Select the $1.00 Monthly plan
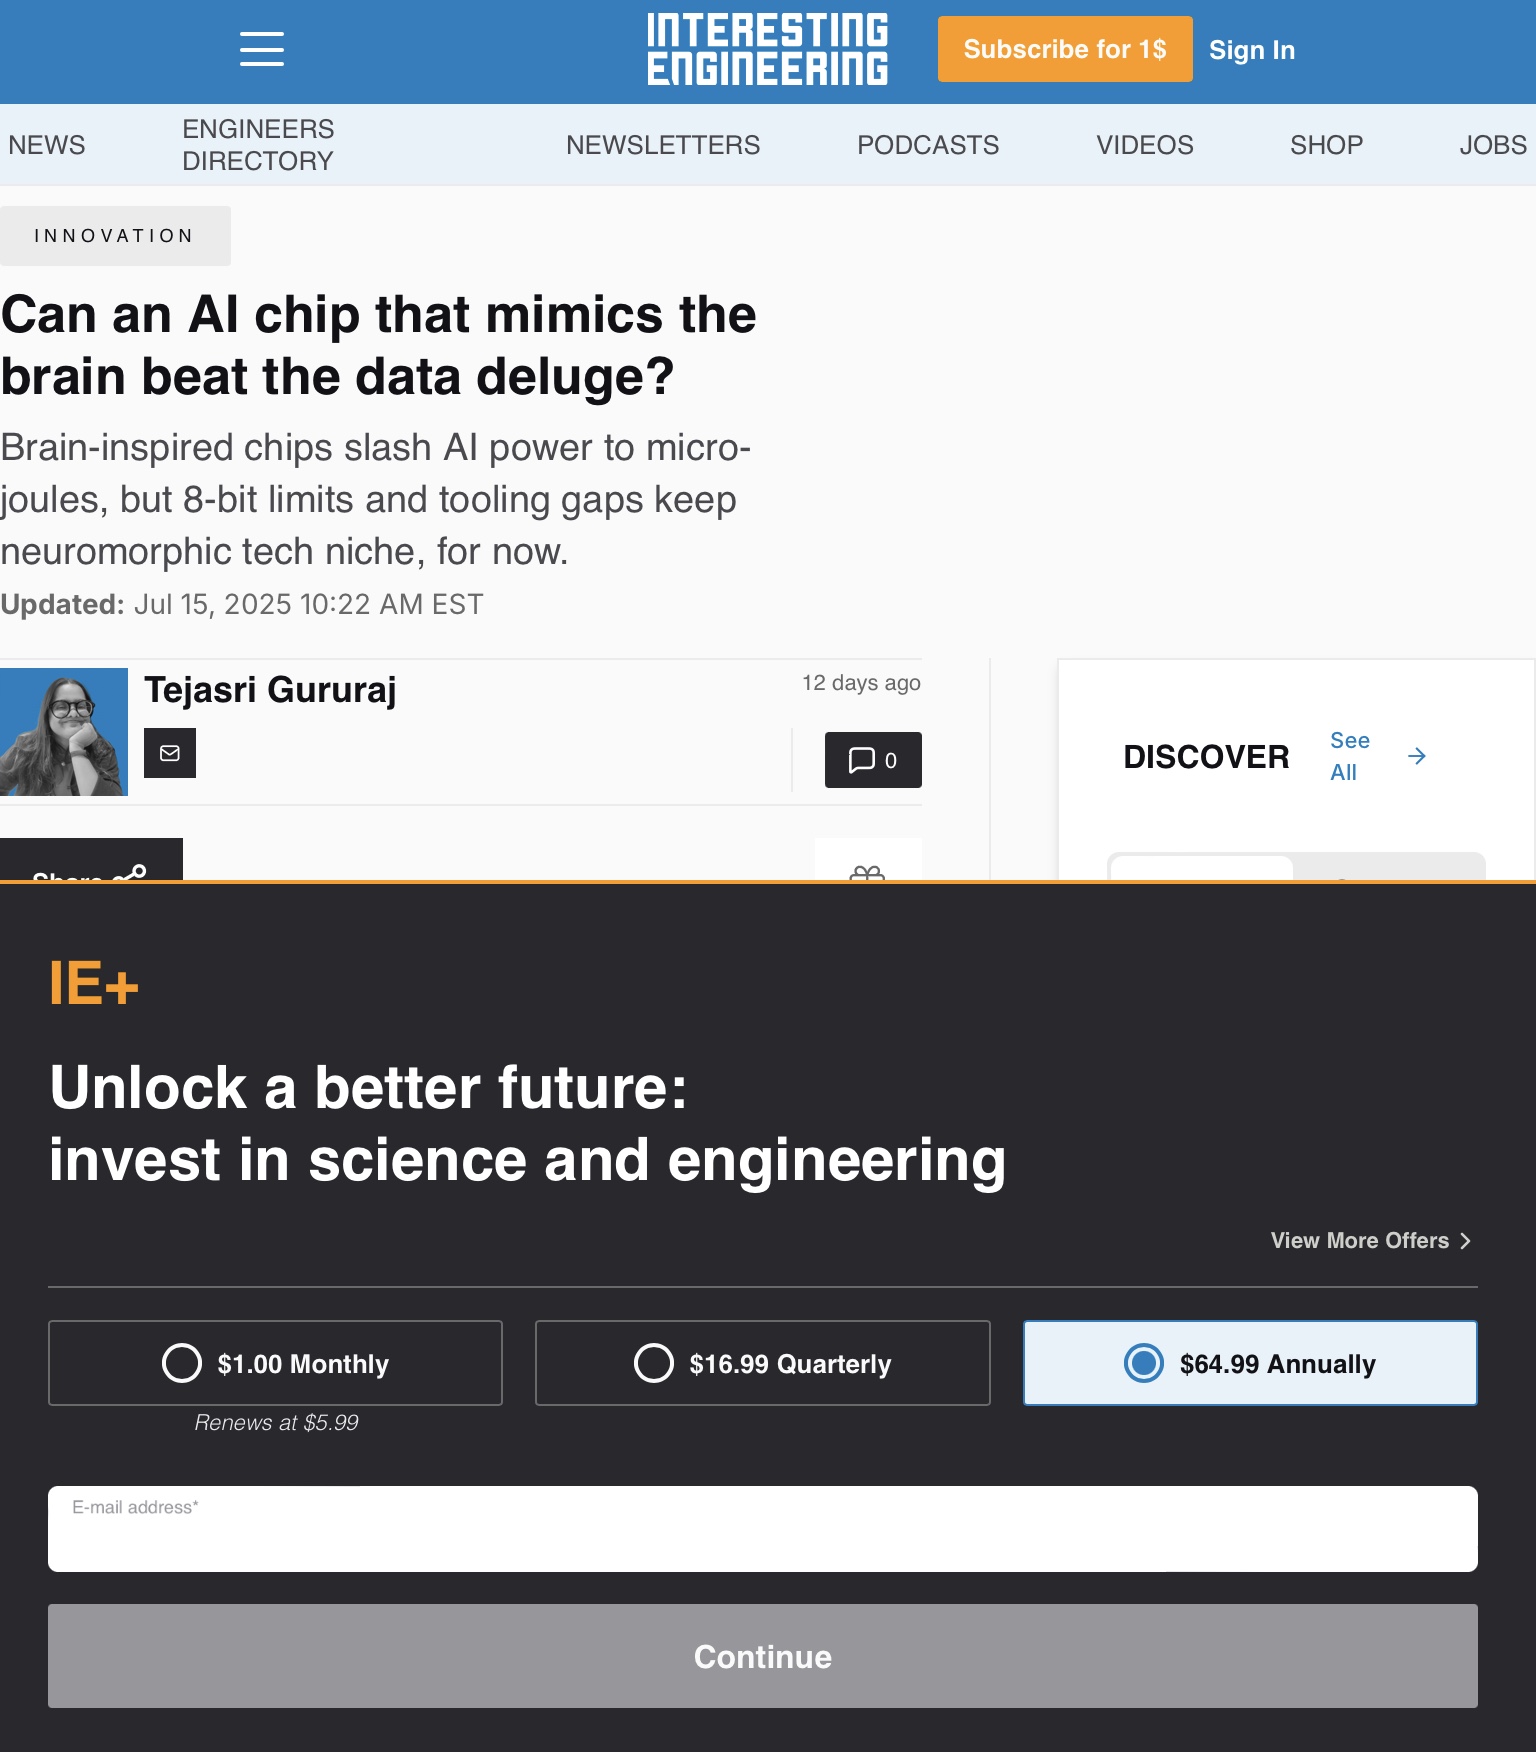The width and height of the screenshot is (1536, 1752). point(275,1363)
